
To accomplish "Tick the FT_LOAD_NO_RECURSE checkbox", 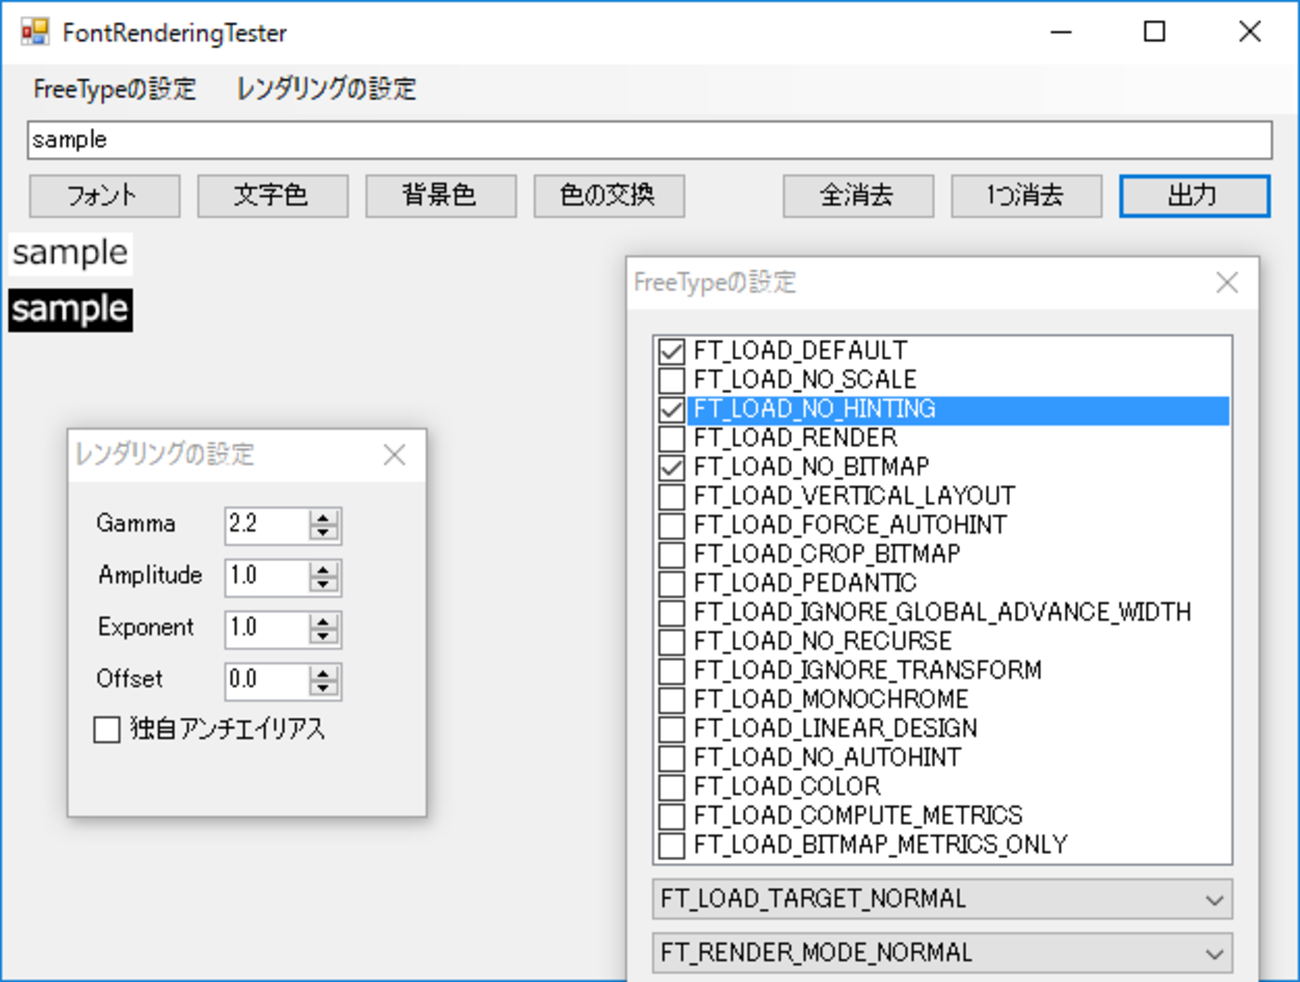I will (672, 641).
